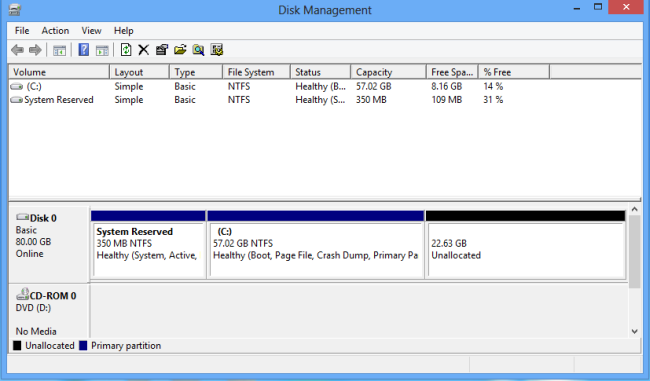Image resolution: width=650 pixels, height=381 pixels.
Task: Click the drive icon beside System Reserved volume
Action: click(x=17, y=100)
